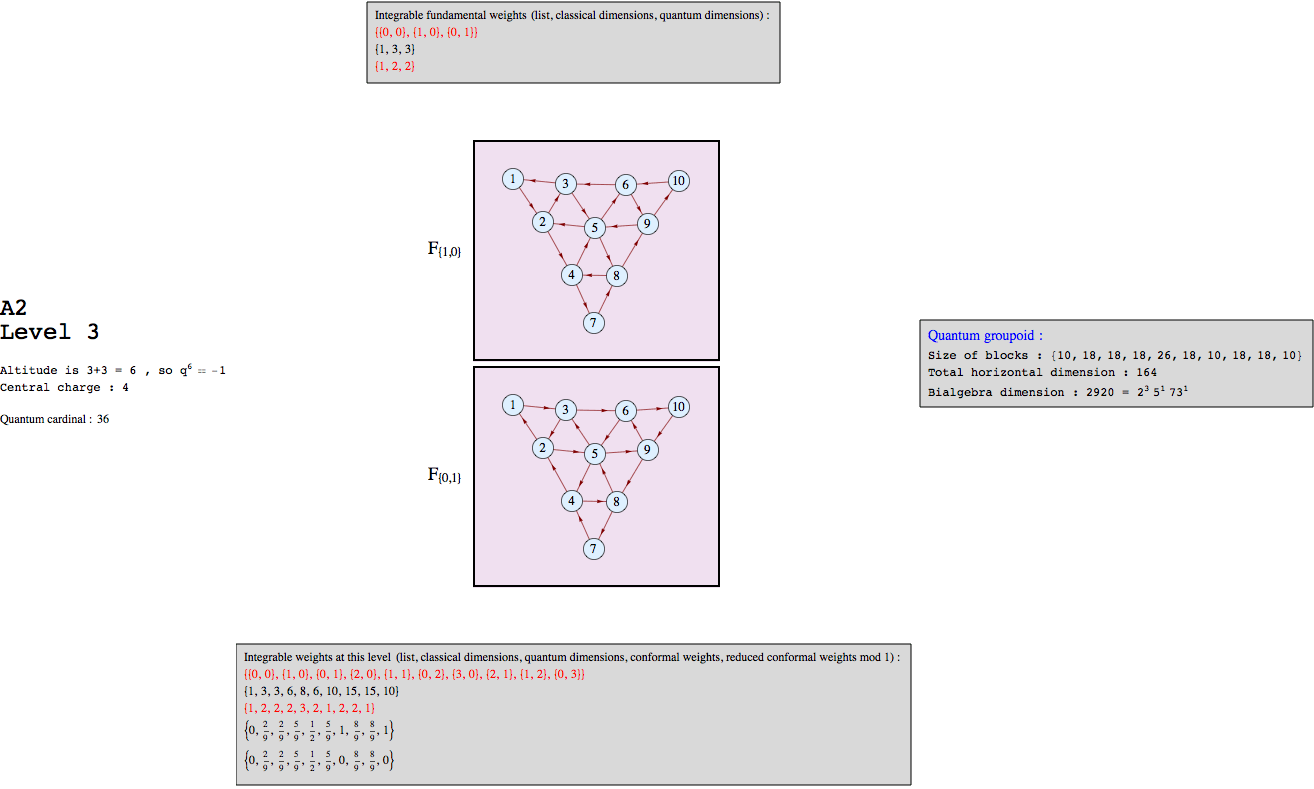Click the quantum dimensions {1, 2, 2}
The image size is (1314, 789).
395,66
